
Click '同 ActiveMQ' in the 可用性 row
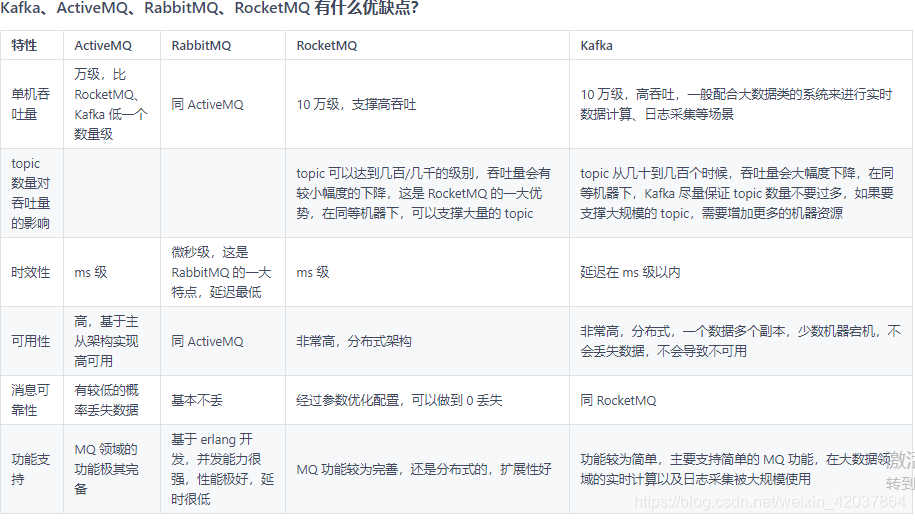[222, 341]
